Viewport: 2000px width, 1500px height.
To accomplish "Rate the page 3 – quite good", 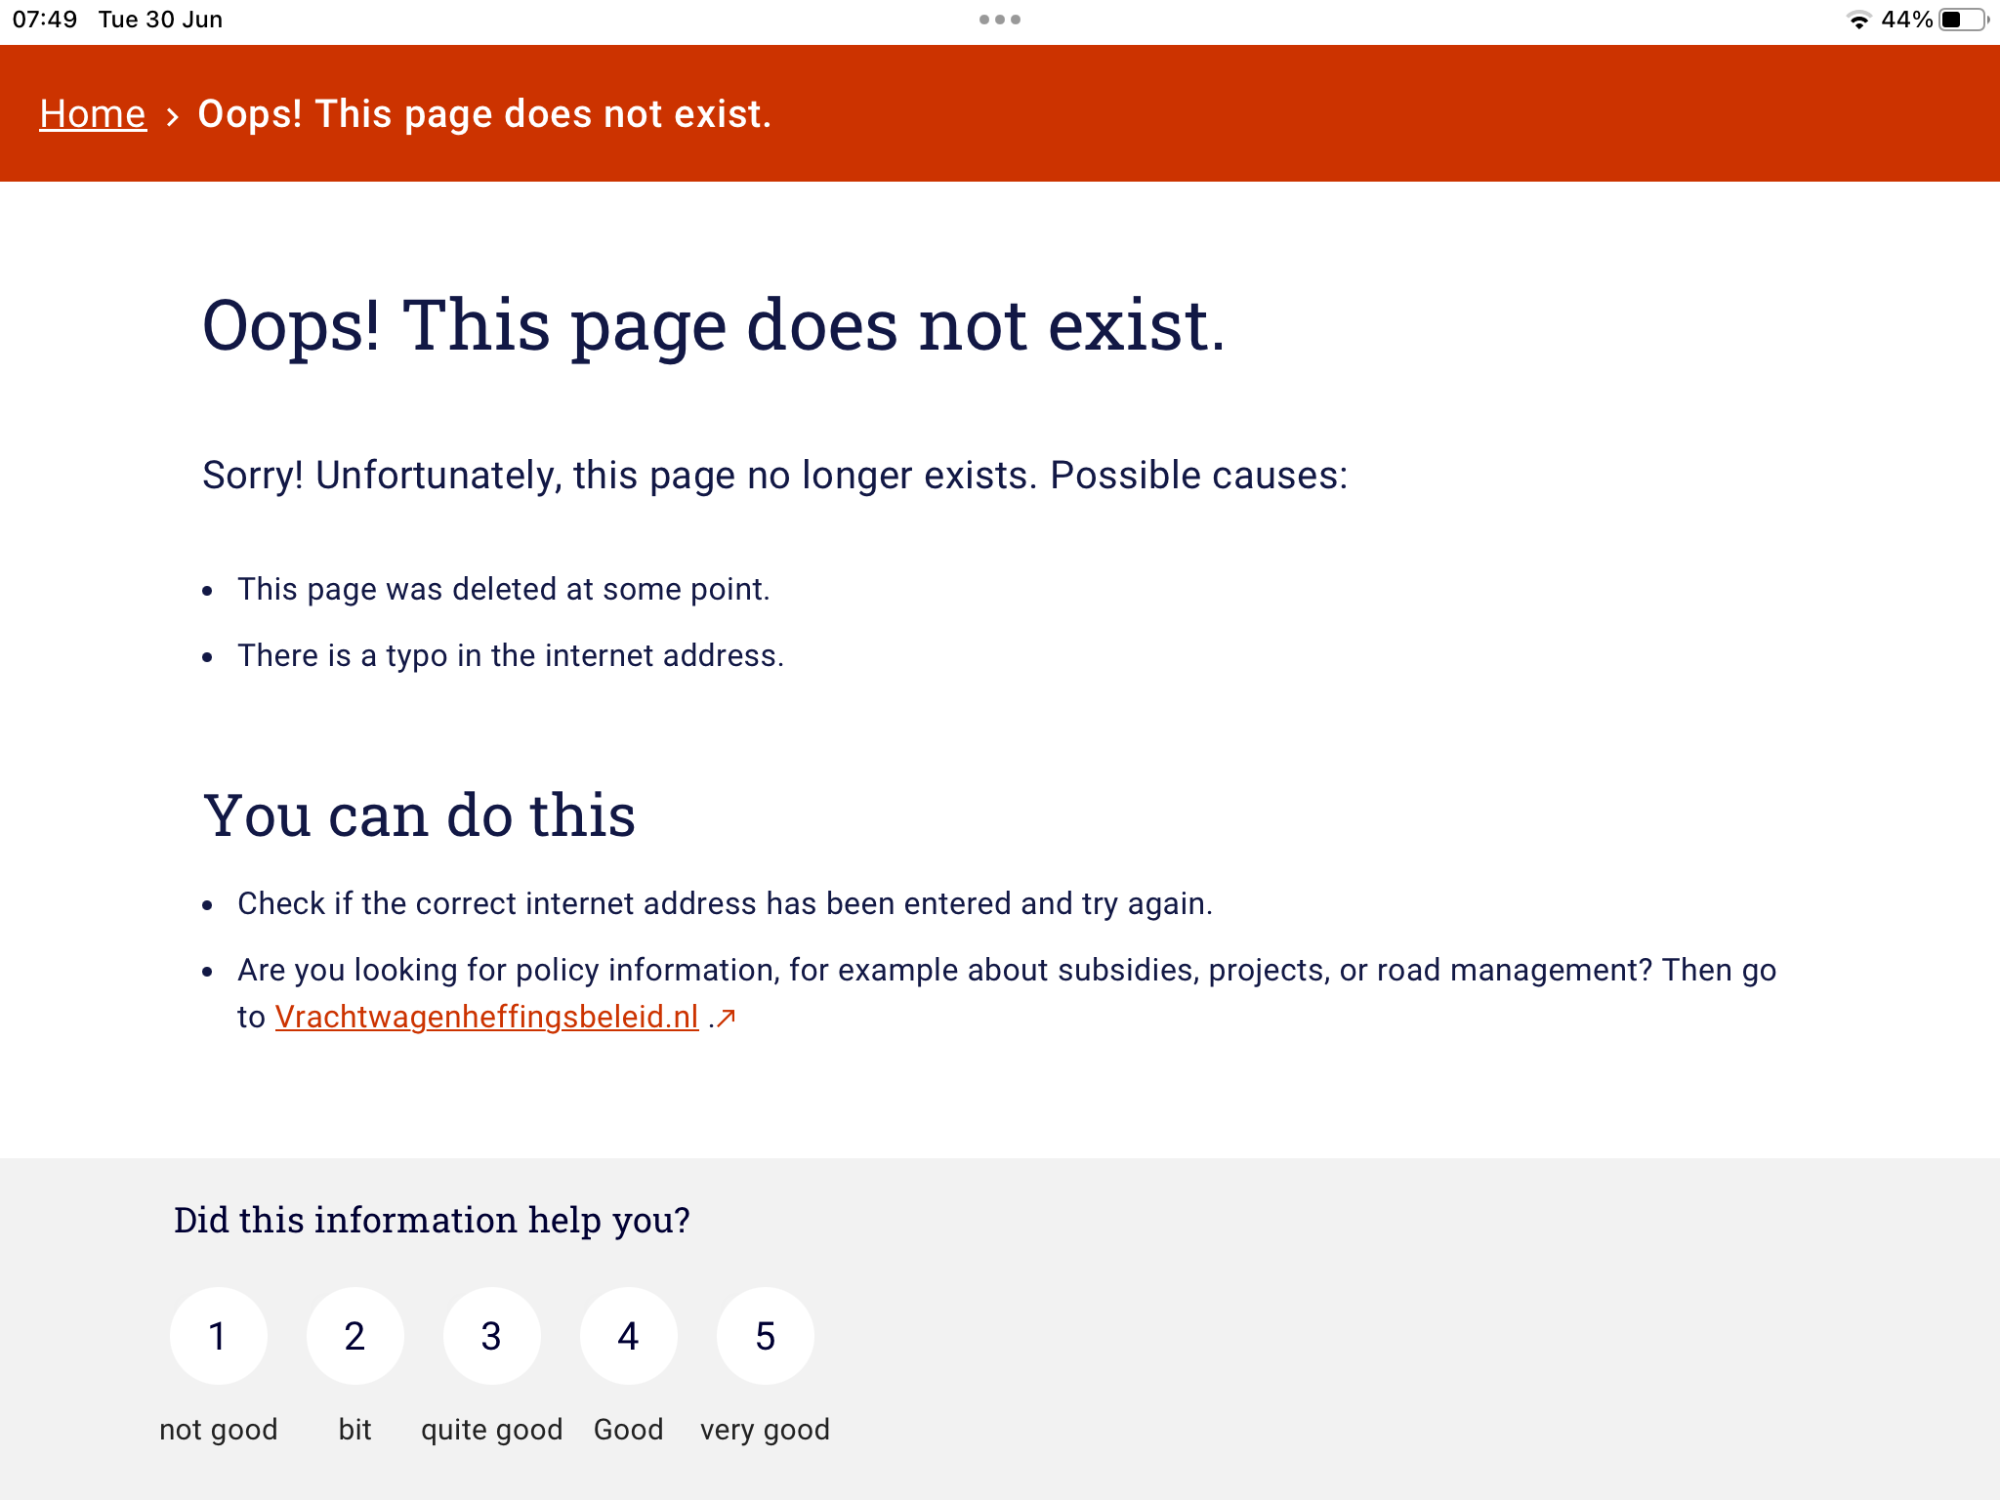I will tap(492, 1336).
